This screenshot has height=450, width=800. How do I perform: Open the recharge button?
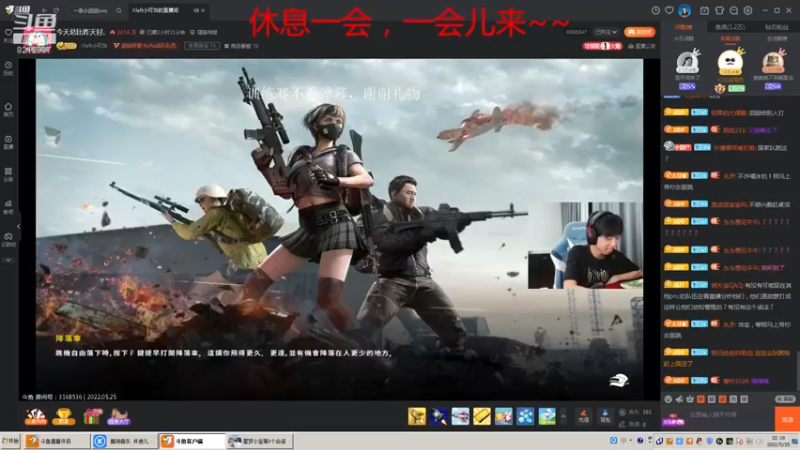point(584,416)
